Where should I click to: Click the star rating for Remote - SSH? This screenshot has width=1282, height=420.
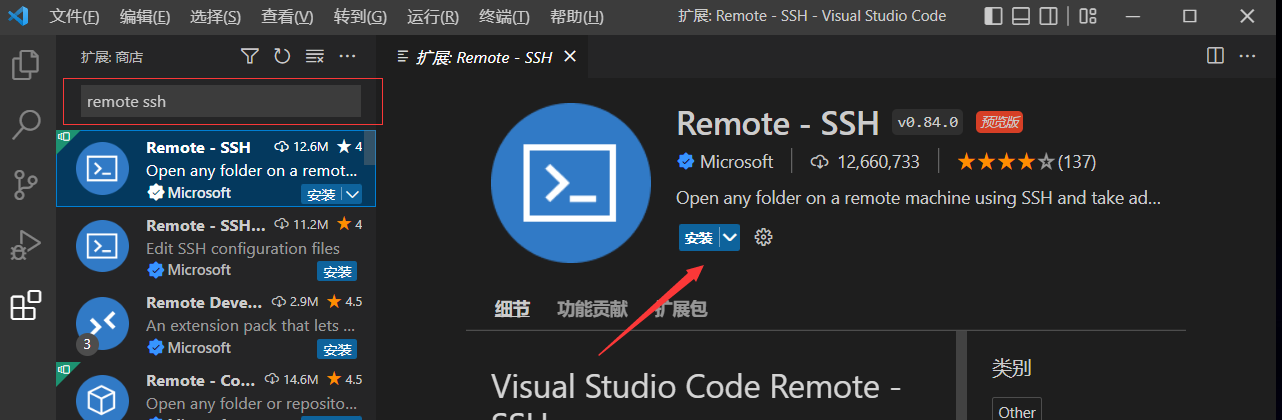1005,161
